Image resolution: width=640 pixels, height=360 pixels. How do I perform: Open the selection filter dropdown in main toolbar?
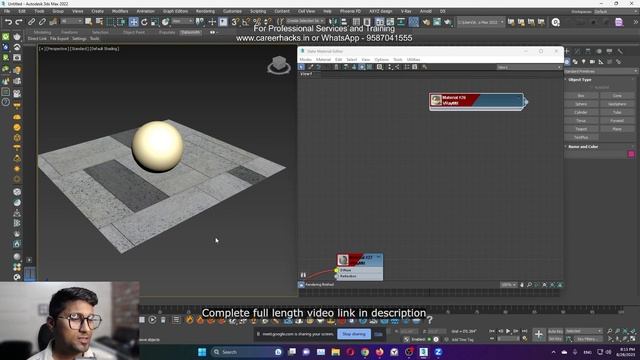click(71, 21)
